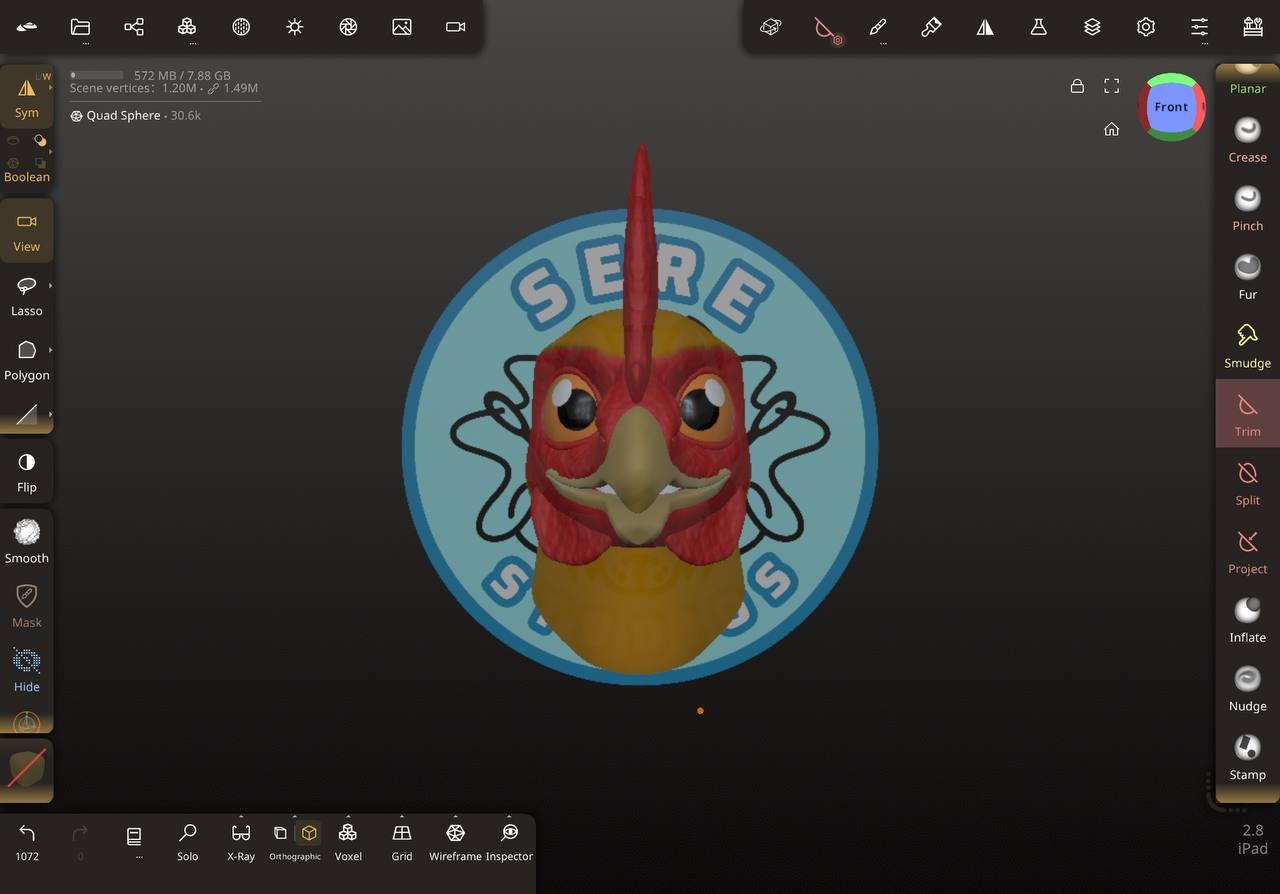1280x894 pixels.
Task: Toggle X-Ray mode
Action: (241, 840)
